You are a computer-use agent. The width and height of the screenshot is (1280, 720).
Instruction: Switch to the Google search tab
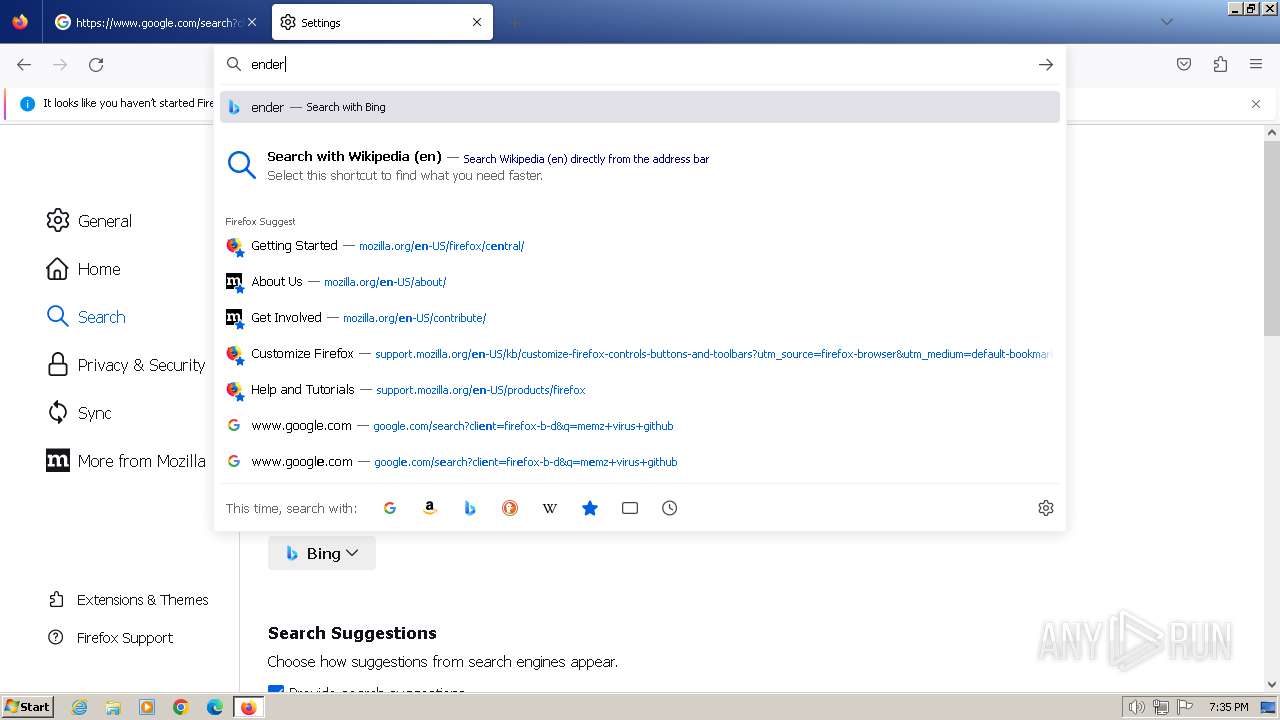click(155, 22)
